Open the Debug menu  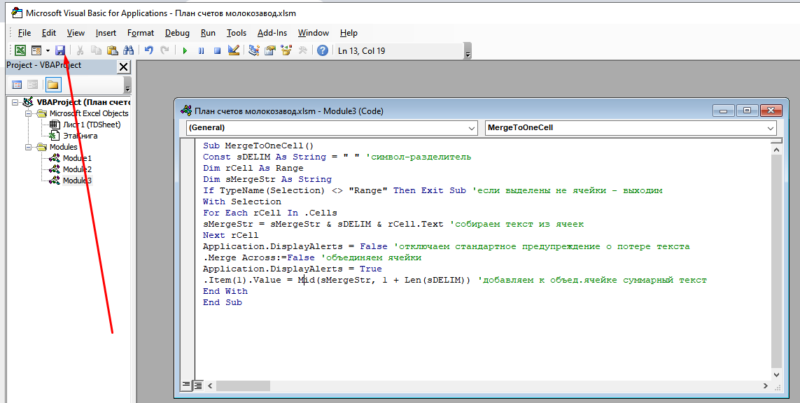pyautogui.click(x=177, y=33)
